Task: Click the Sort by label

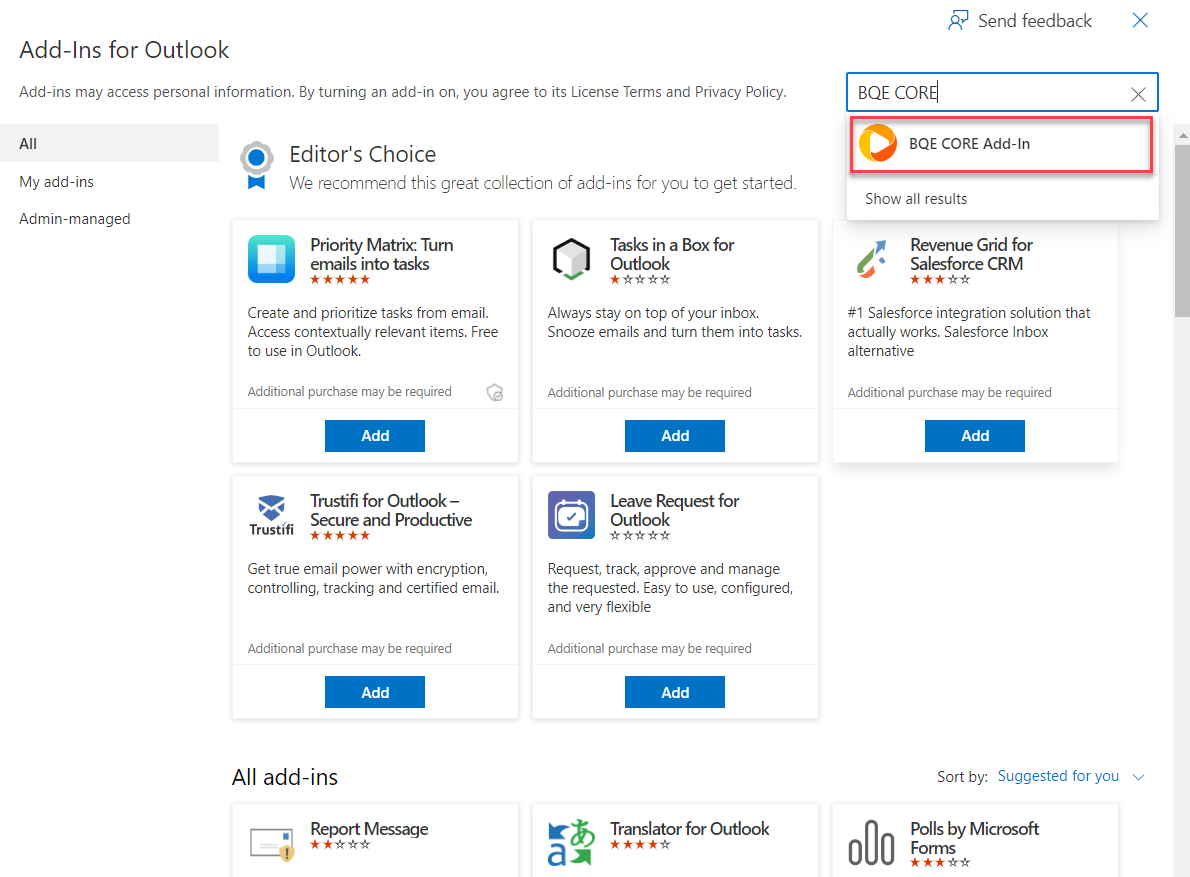Action: click(962, 777)
